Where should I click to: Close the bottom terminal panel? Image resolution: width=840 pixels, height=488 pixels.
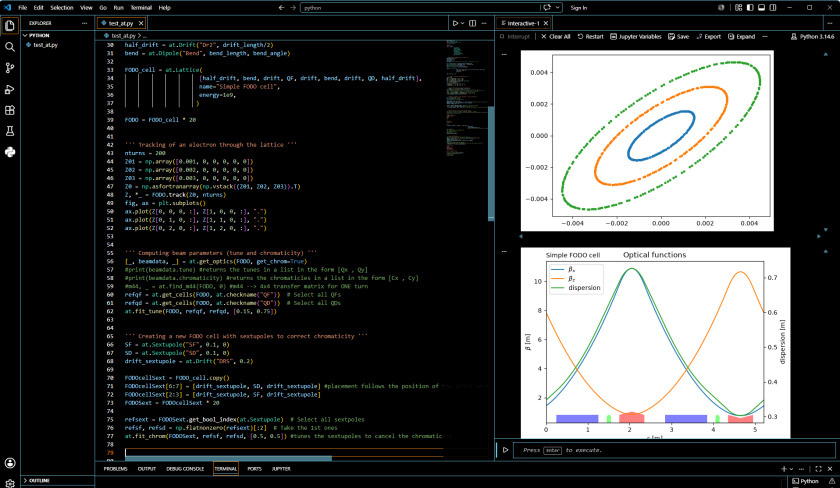tap(830, 469)
